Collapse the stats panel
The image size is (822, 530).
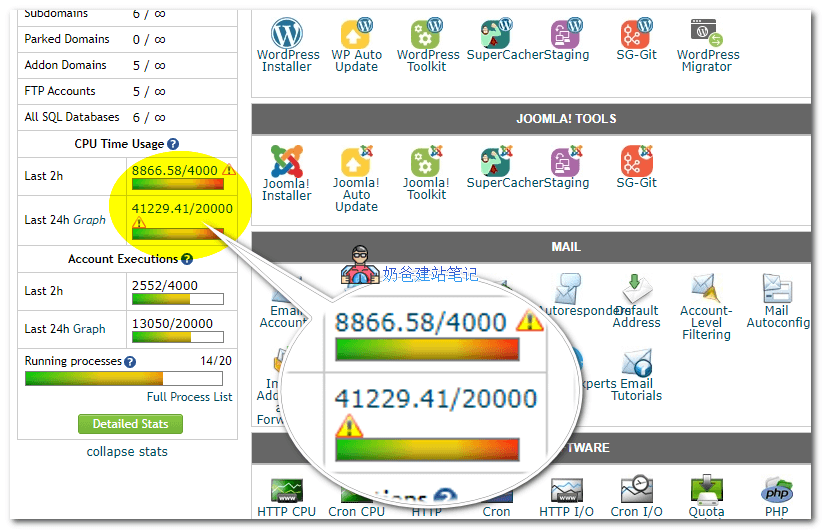(127, 452)
